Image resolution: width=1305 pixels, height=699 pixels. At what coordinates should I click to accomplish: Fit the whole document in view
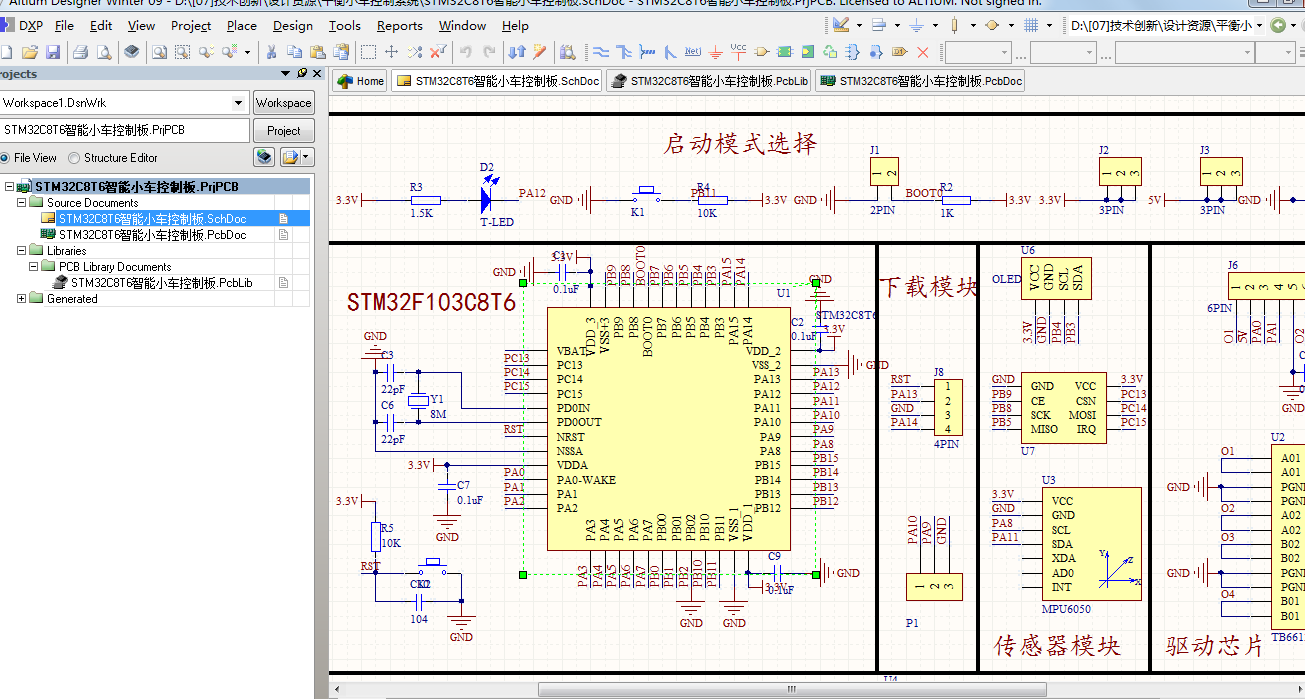click(158, 51)
